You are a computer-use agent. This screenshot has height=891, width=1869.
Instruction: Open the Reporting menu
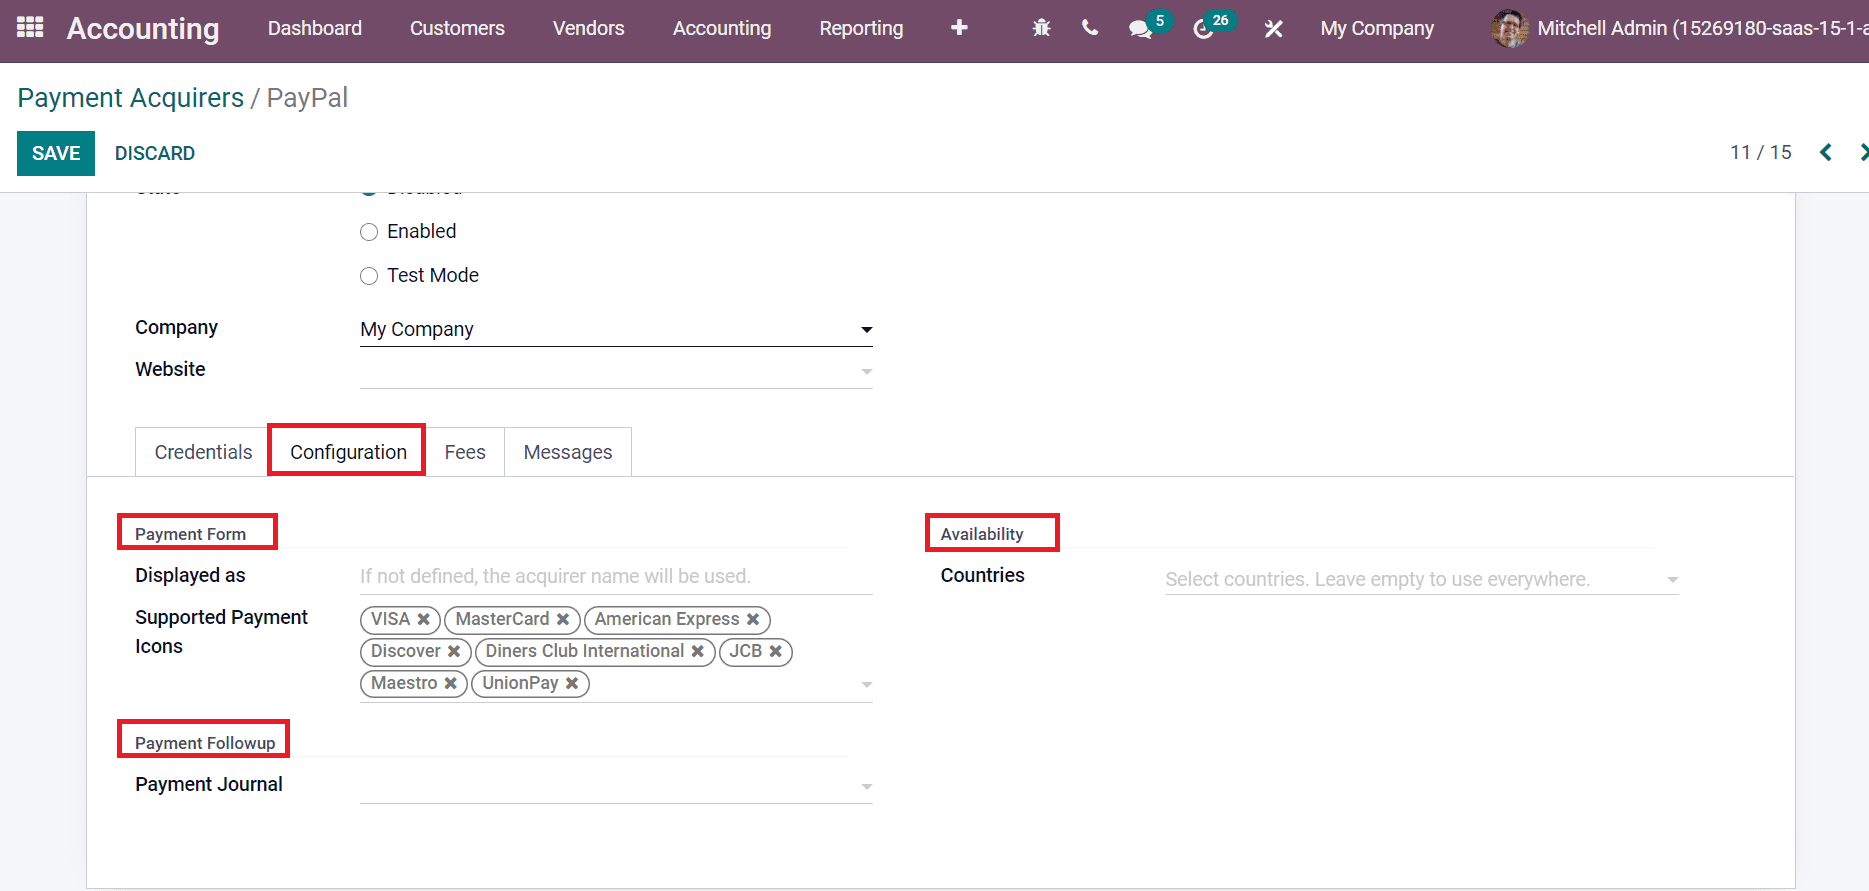click(x=861, y=28)
